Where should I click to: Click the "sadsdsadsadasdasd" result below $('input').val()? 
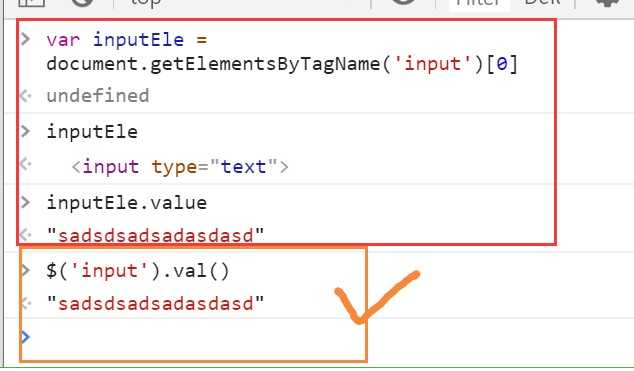(x=155, y=303)
